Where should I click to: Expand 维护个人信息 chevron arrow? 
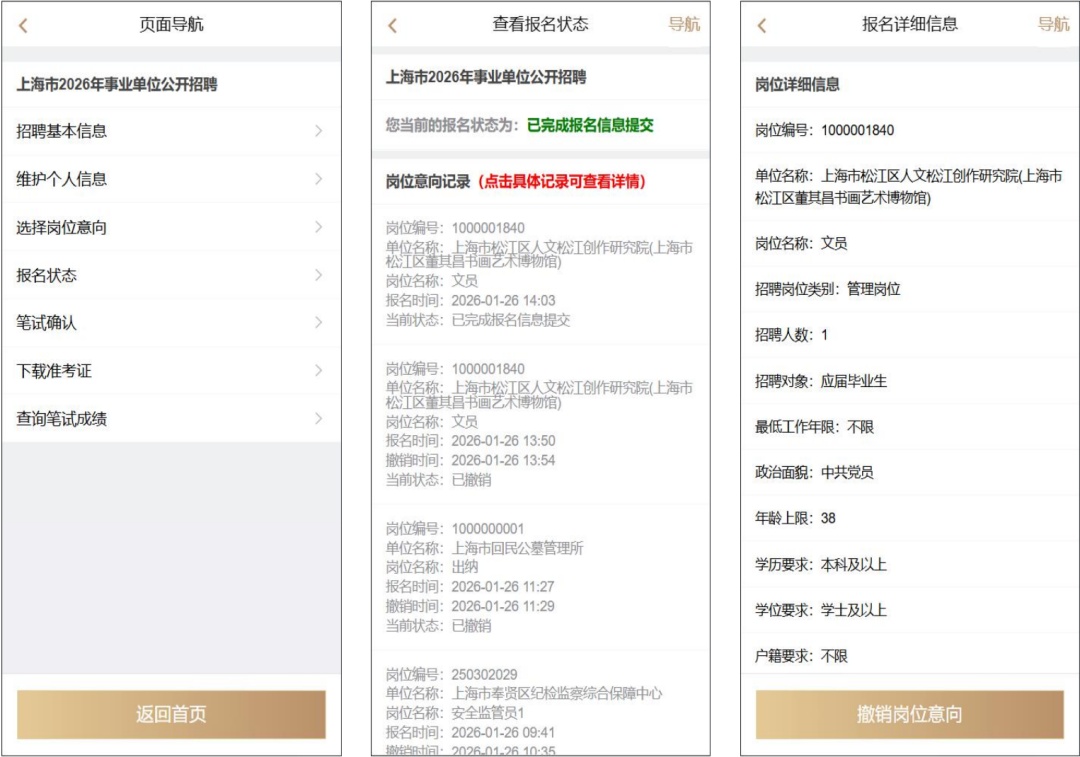(318, 179)
